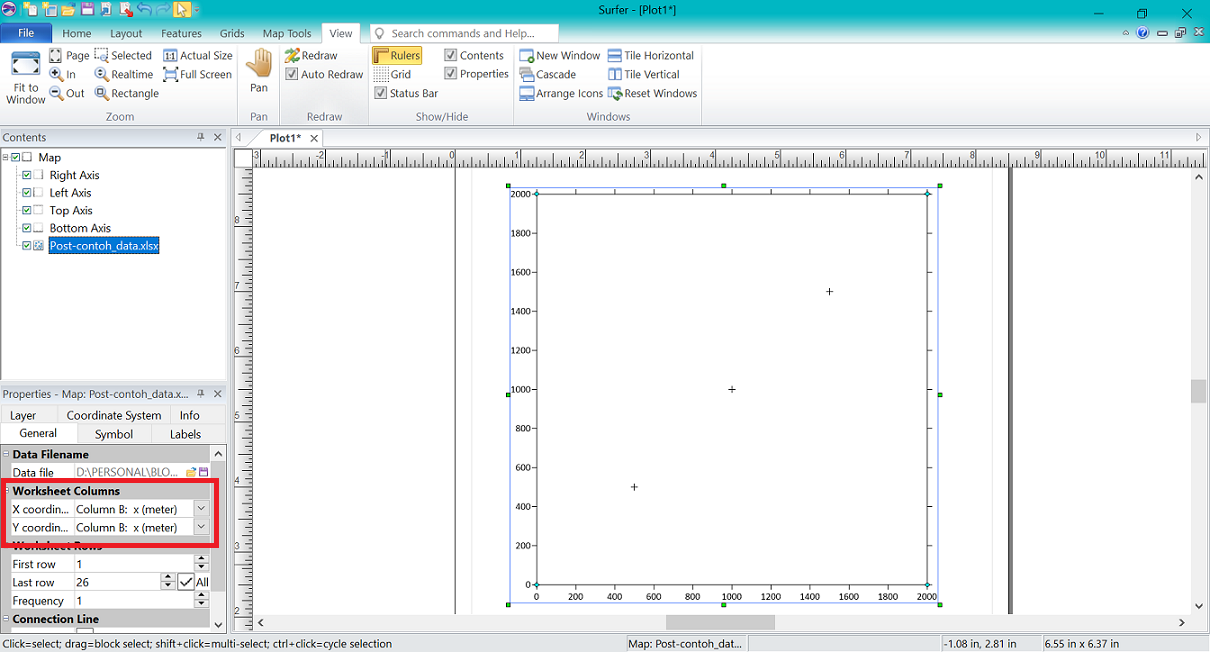
Task: Uncheck Right Axis visibility checkbox
Action: pyautogui.click(x=27, y=175)
